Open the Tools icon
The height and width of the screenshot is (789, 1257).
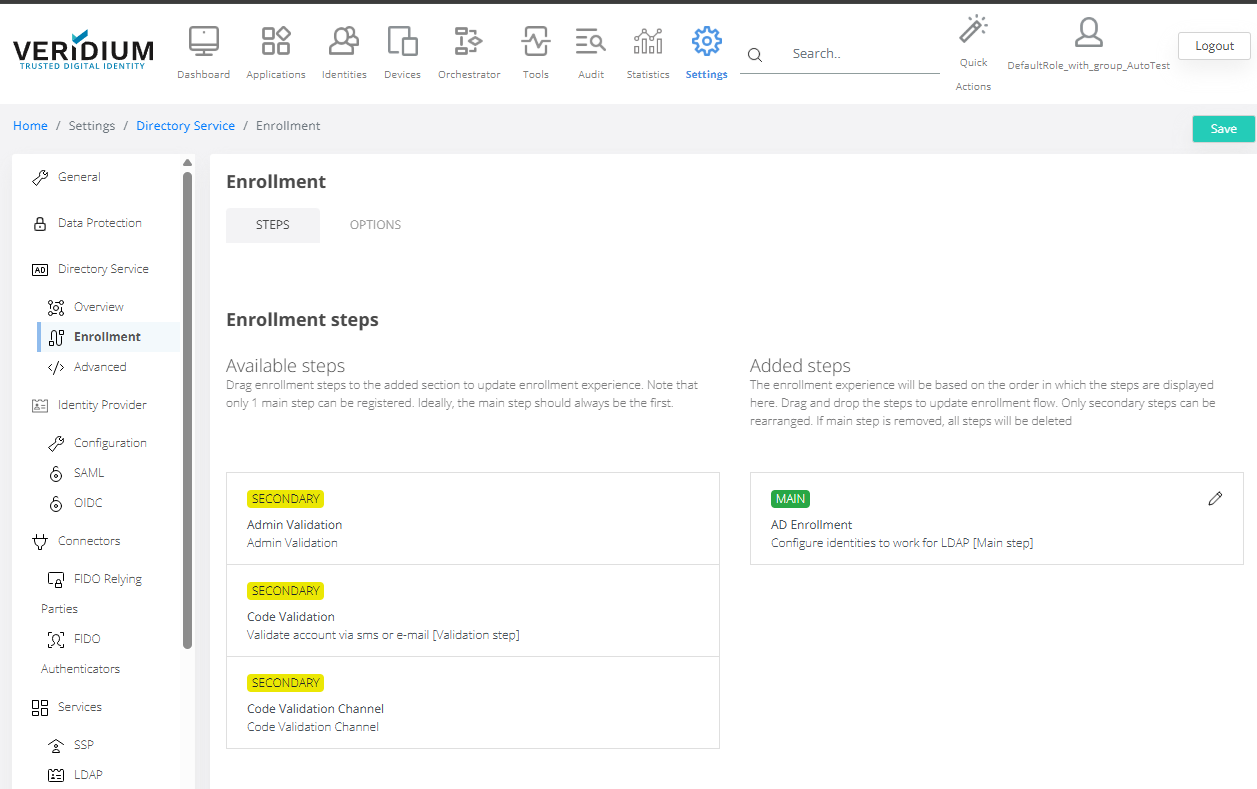(536, 41)
